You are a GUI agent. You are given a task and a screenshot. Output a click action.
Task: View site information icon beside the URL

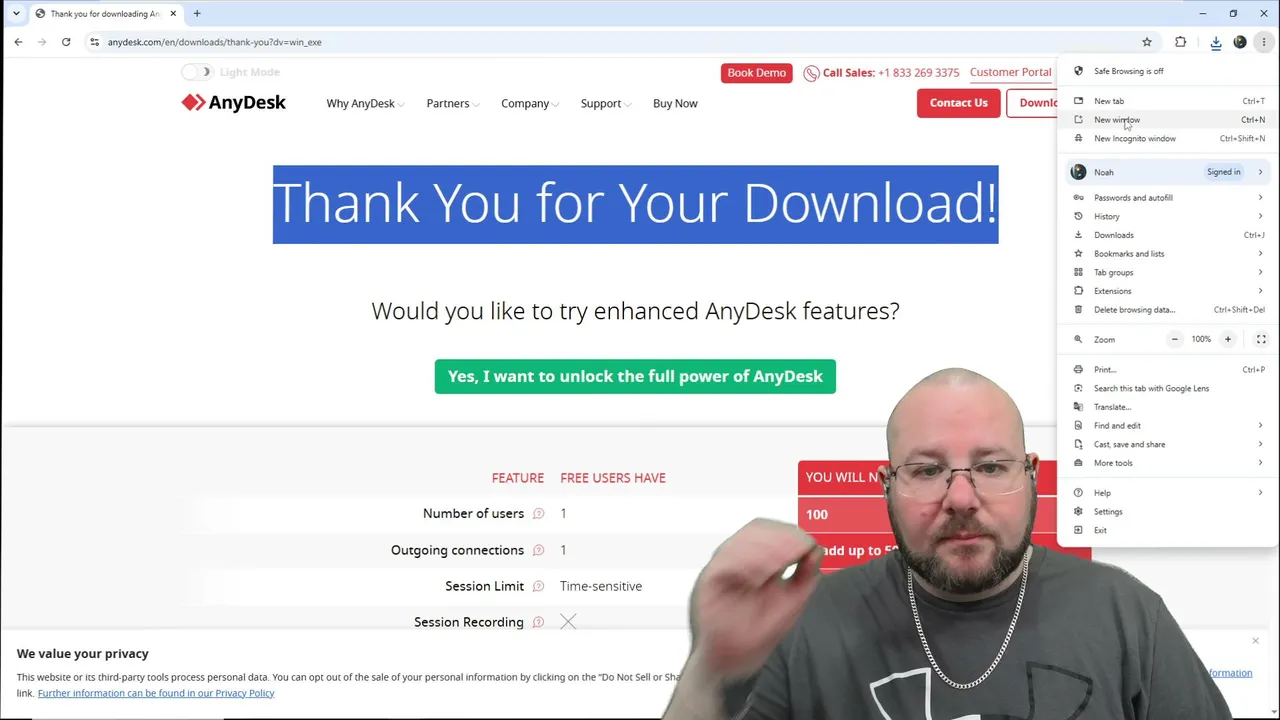tap(94, 42)
